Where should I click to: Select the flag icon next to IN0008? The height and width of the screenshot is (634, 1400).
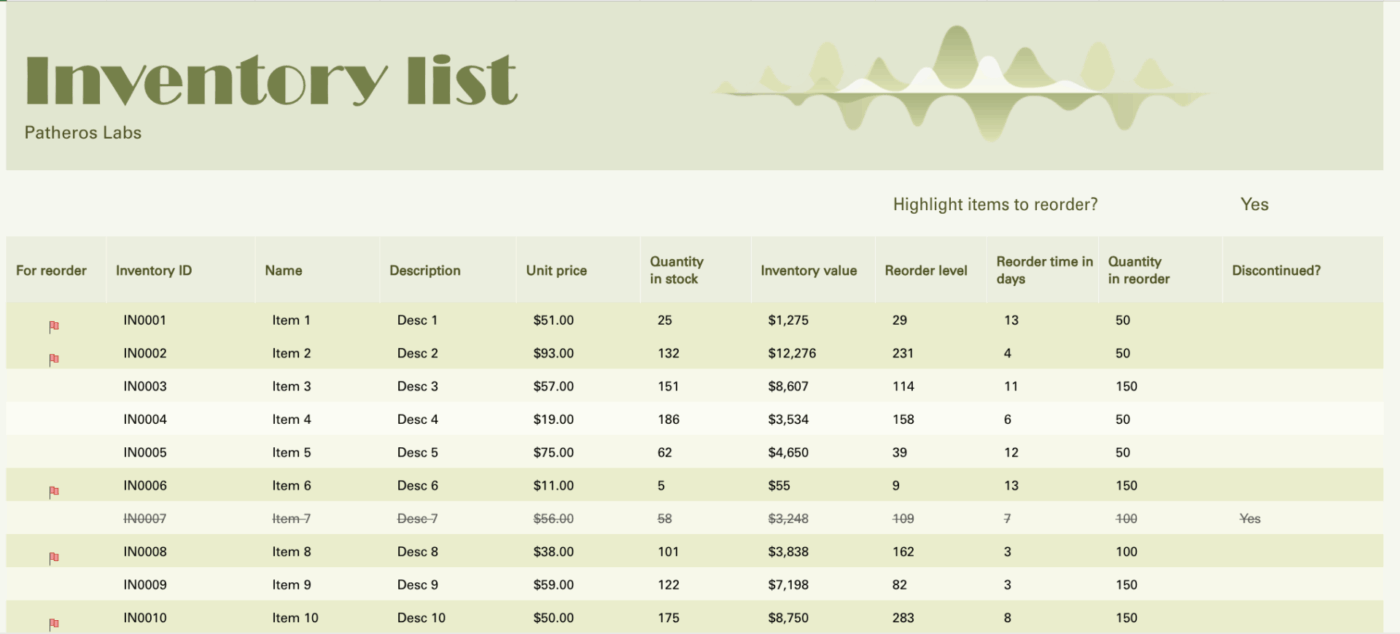point(54,558)
